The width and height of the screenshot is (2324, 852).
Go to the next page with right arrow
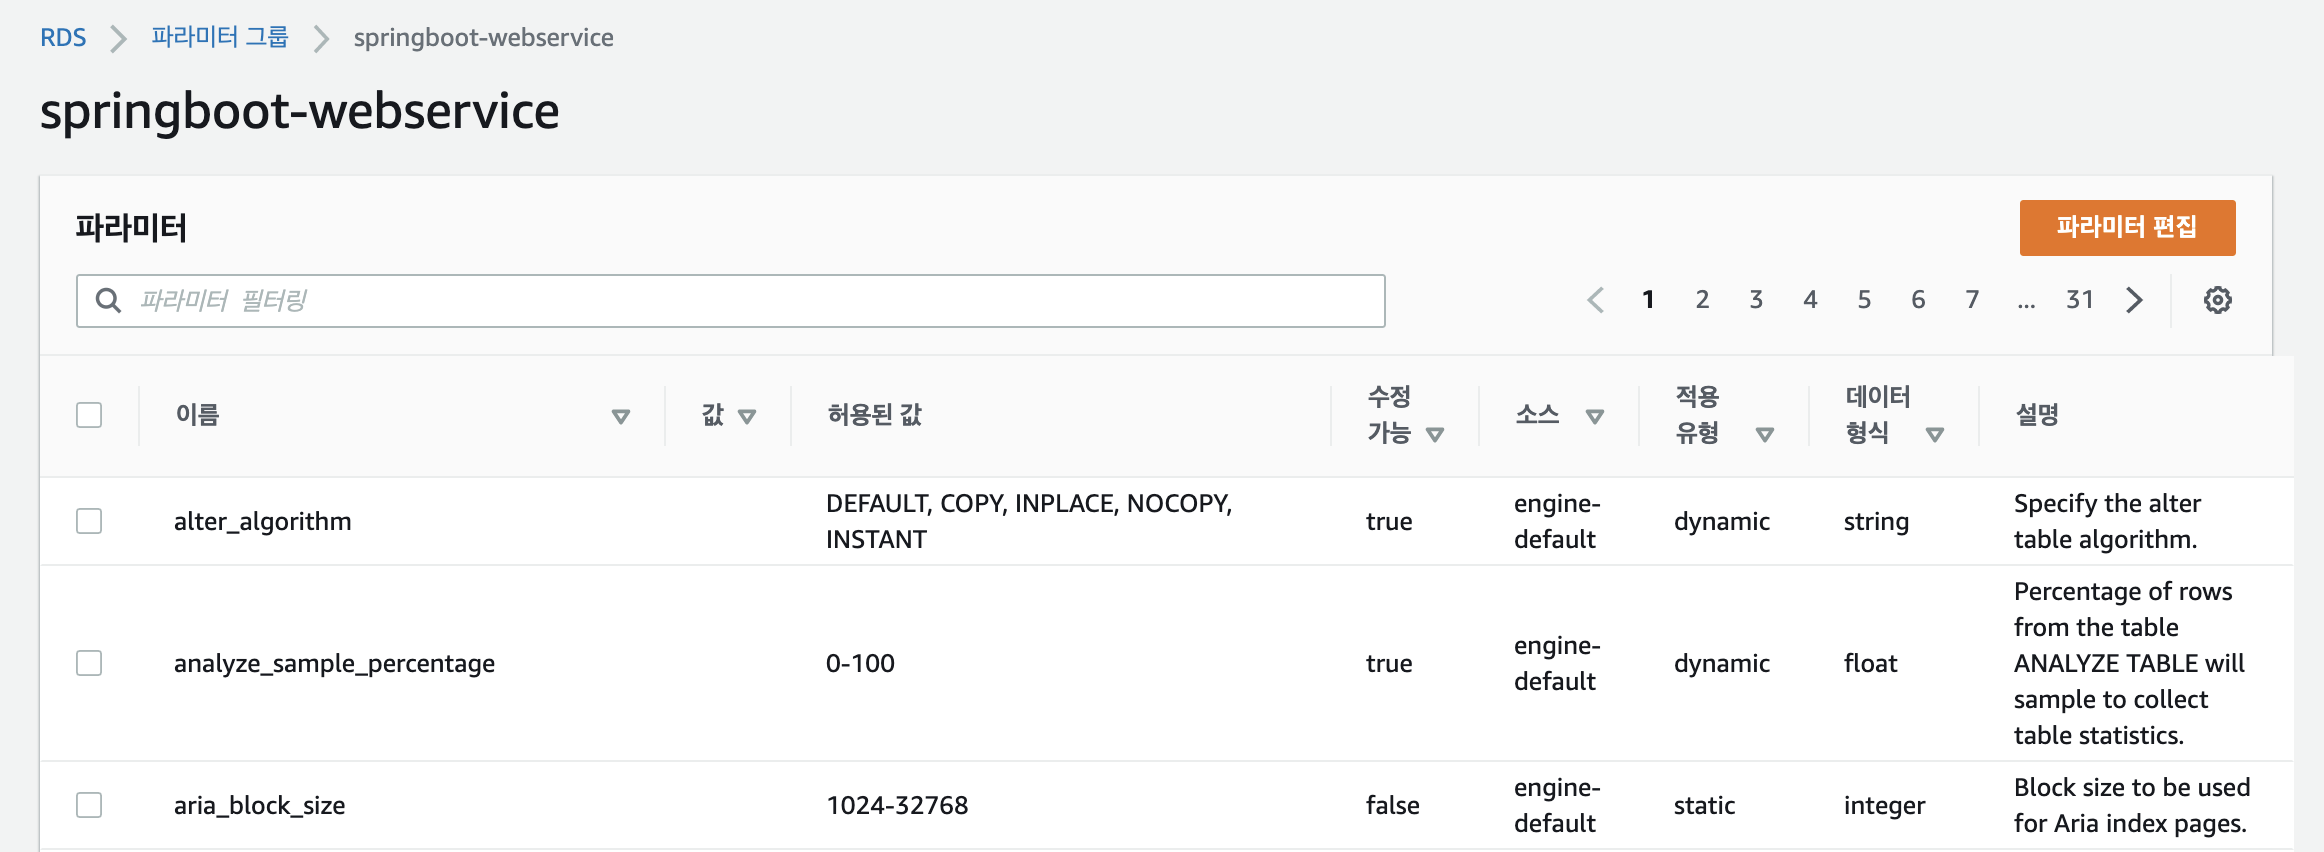point(2134,300)
